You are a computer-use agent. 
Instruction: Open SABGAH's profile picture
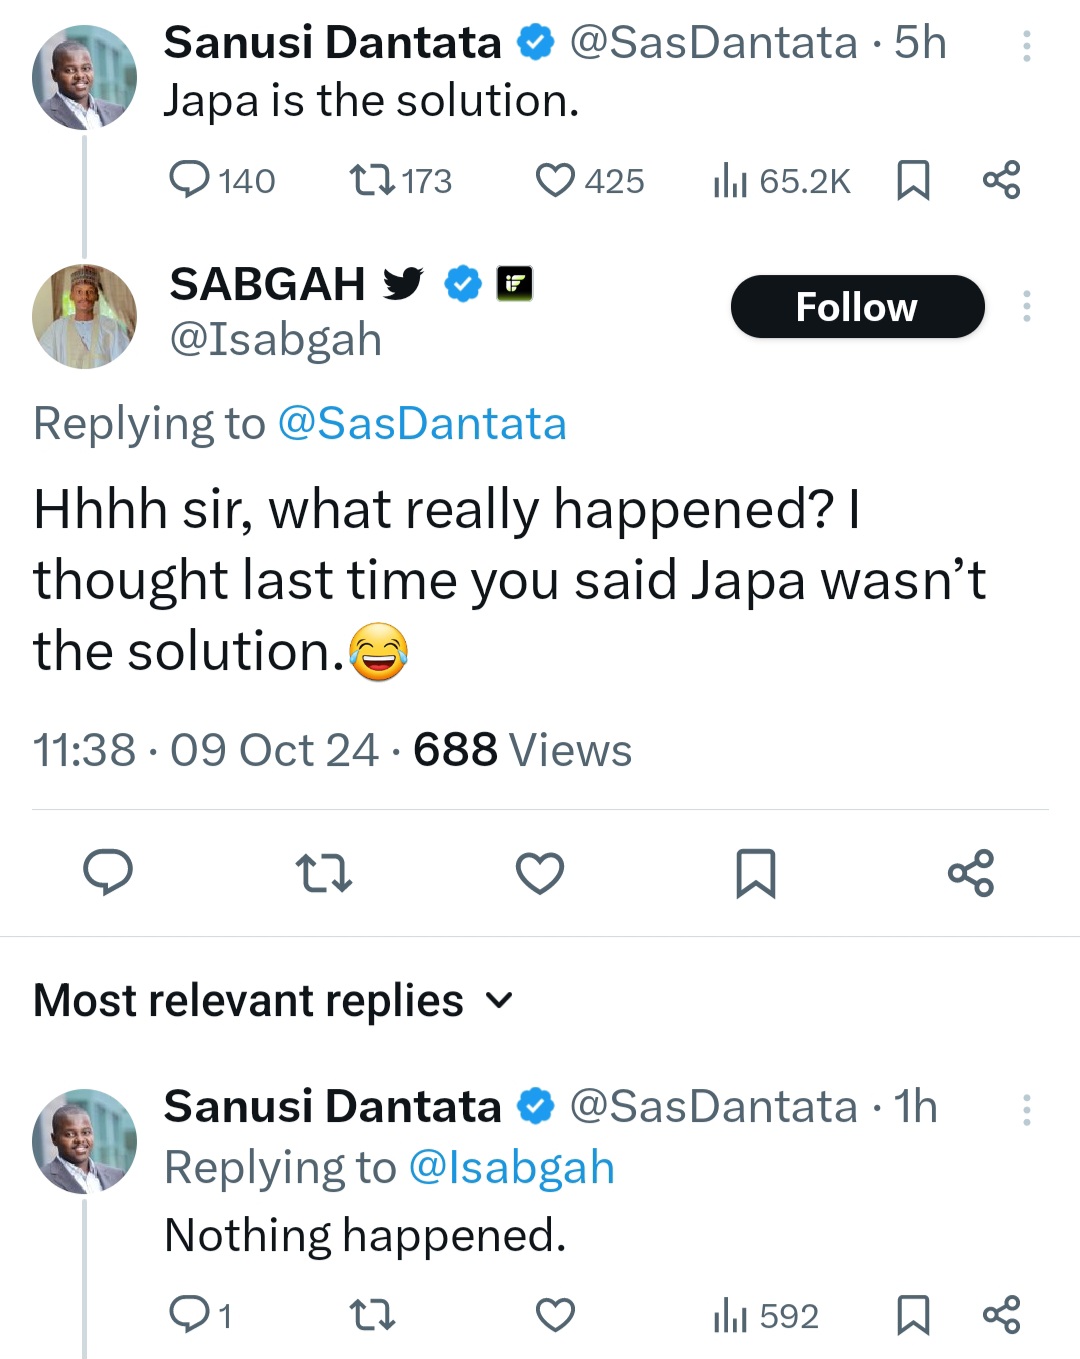(x=85, y=316)
